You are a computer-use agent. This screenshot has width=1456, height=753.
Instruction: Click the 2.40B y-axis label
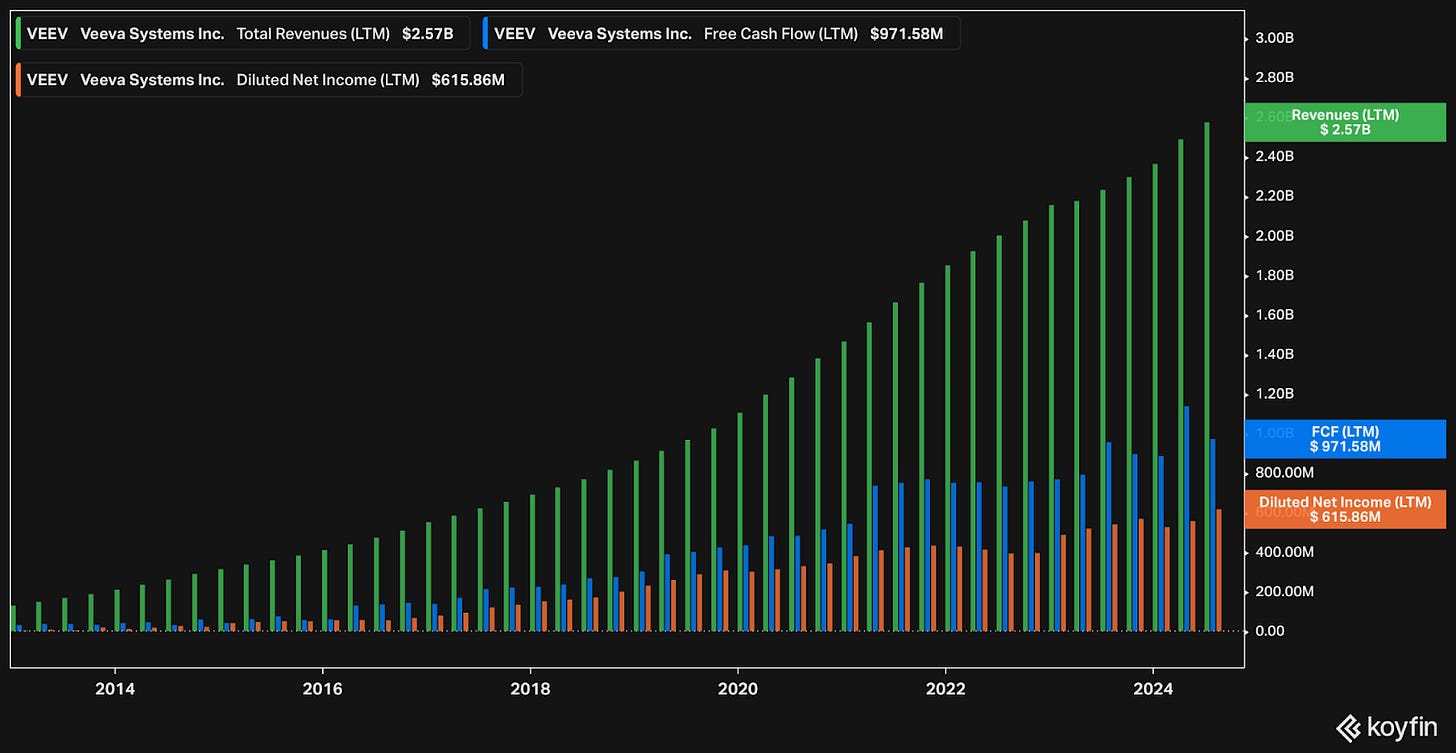[x=1275, y=156]
